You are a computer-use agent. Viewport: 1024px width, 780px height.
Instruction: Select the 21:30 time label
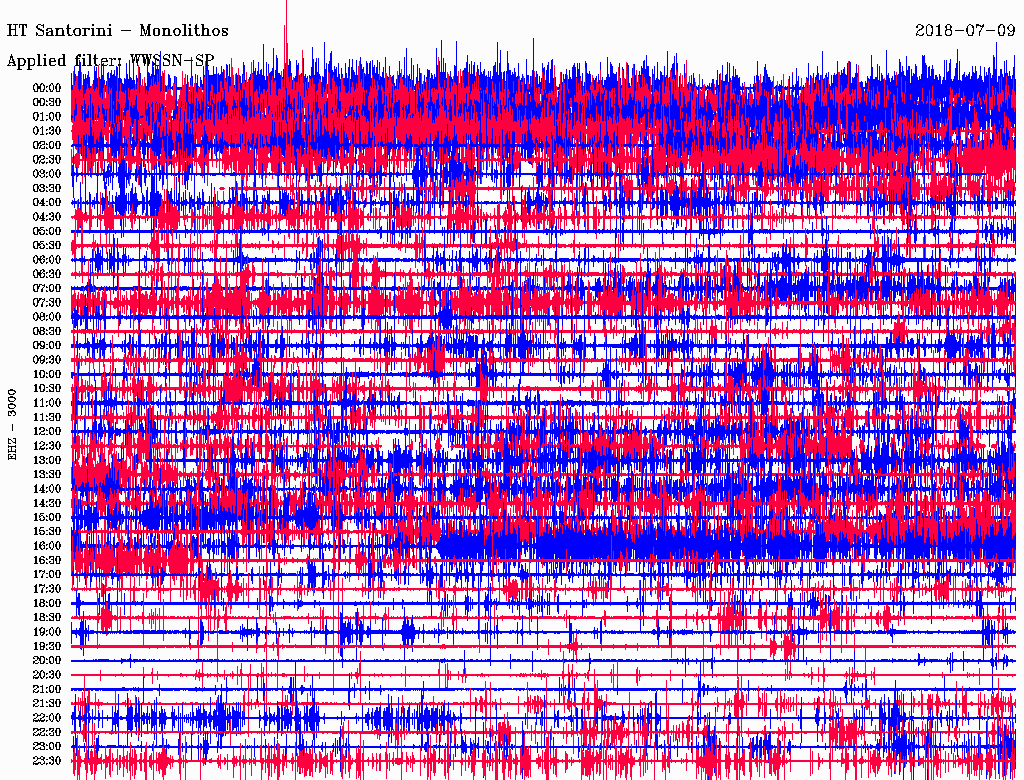point(47,704)
